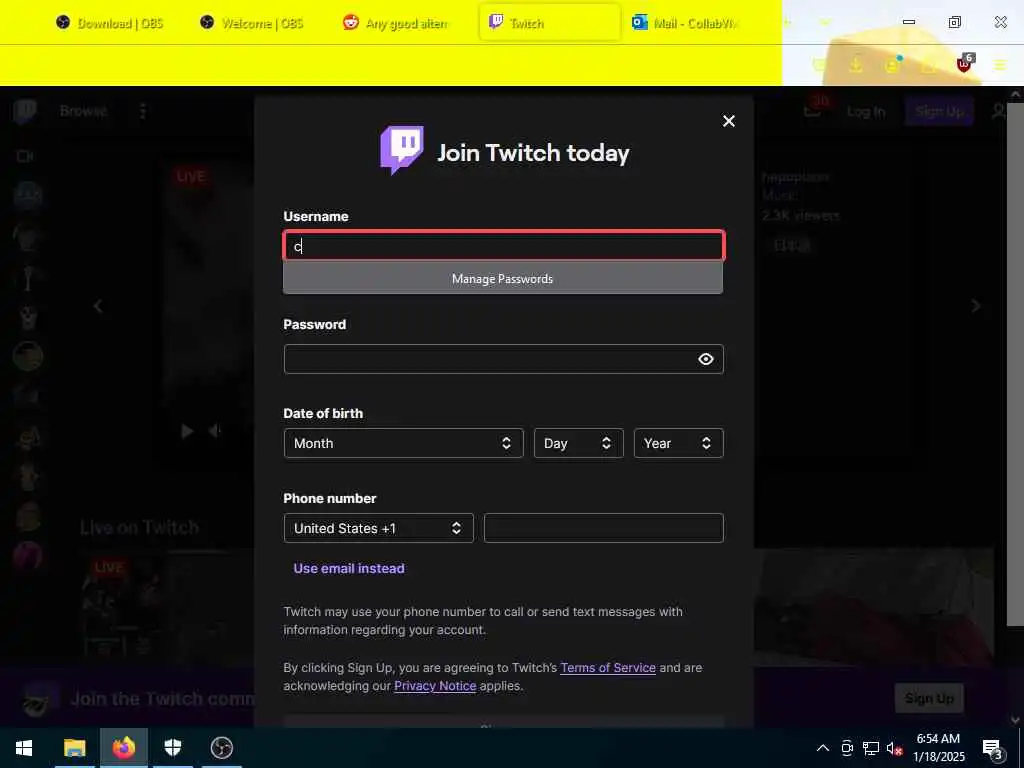
Task: Select the Twitch browser tab
Action: click(549, 23)
